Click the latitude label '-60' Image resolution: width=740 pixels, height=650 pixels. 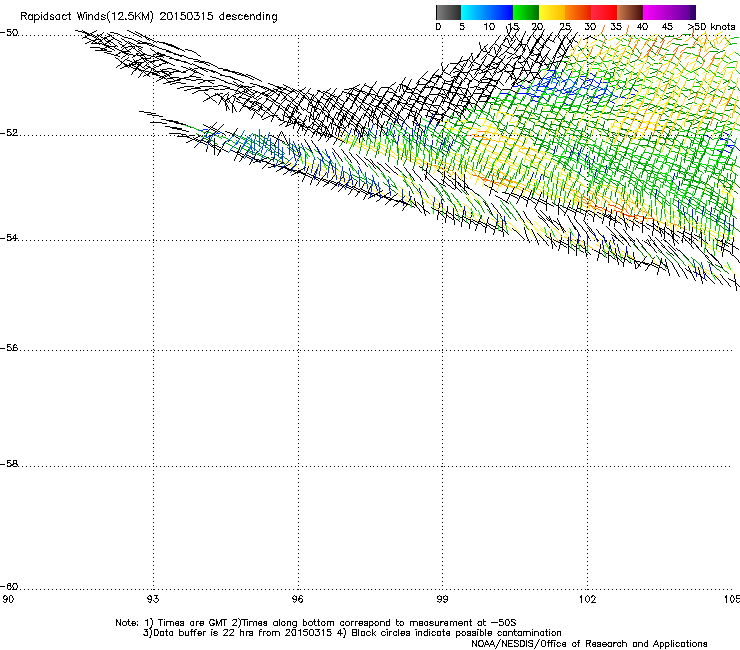(x=9, y=587)
